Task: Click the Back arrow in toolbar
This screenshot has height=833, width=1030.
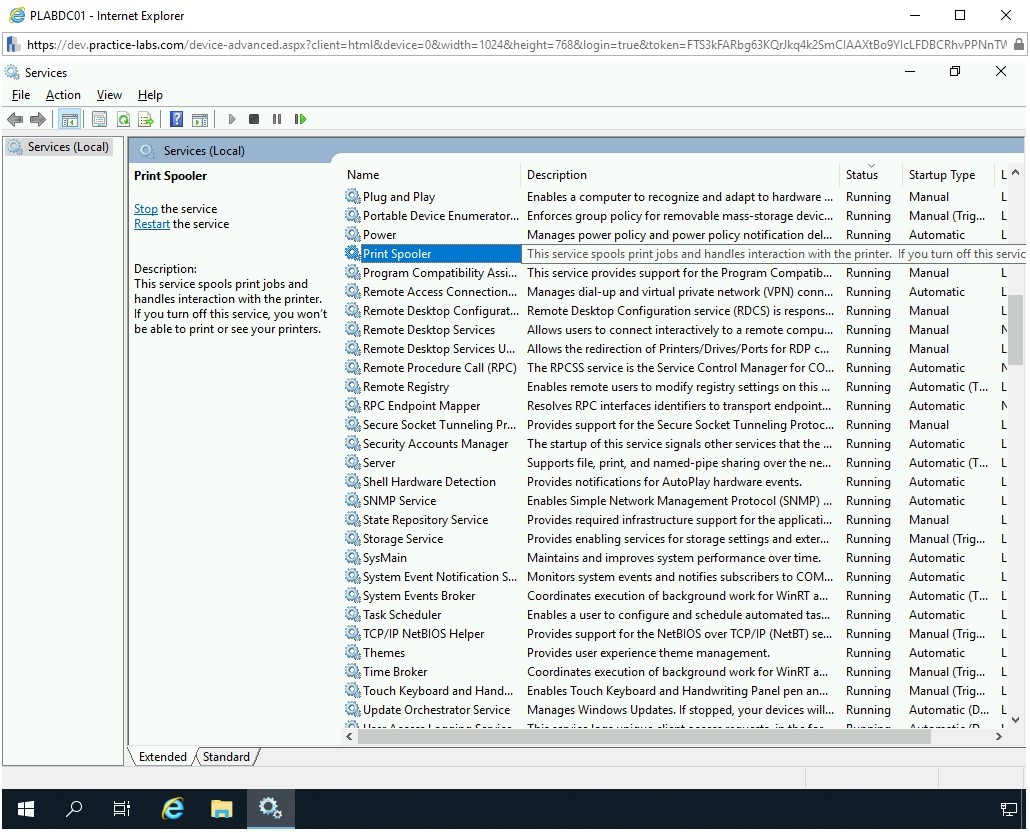Action: pyautogui.click(x=15, y=119)
